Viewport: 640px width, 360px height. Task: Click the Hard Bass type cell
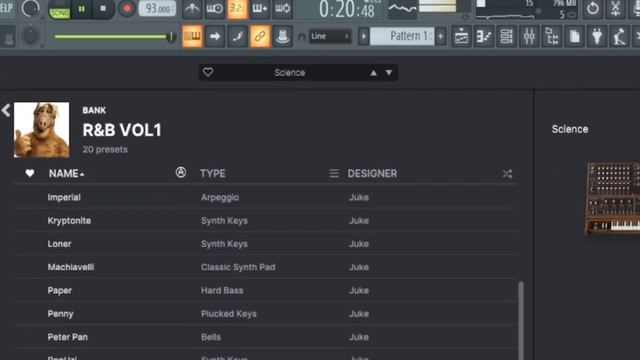(x=222, y=290)
